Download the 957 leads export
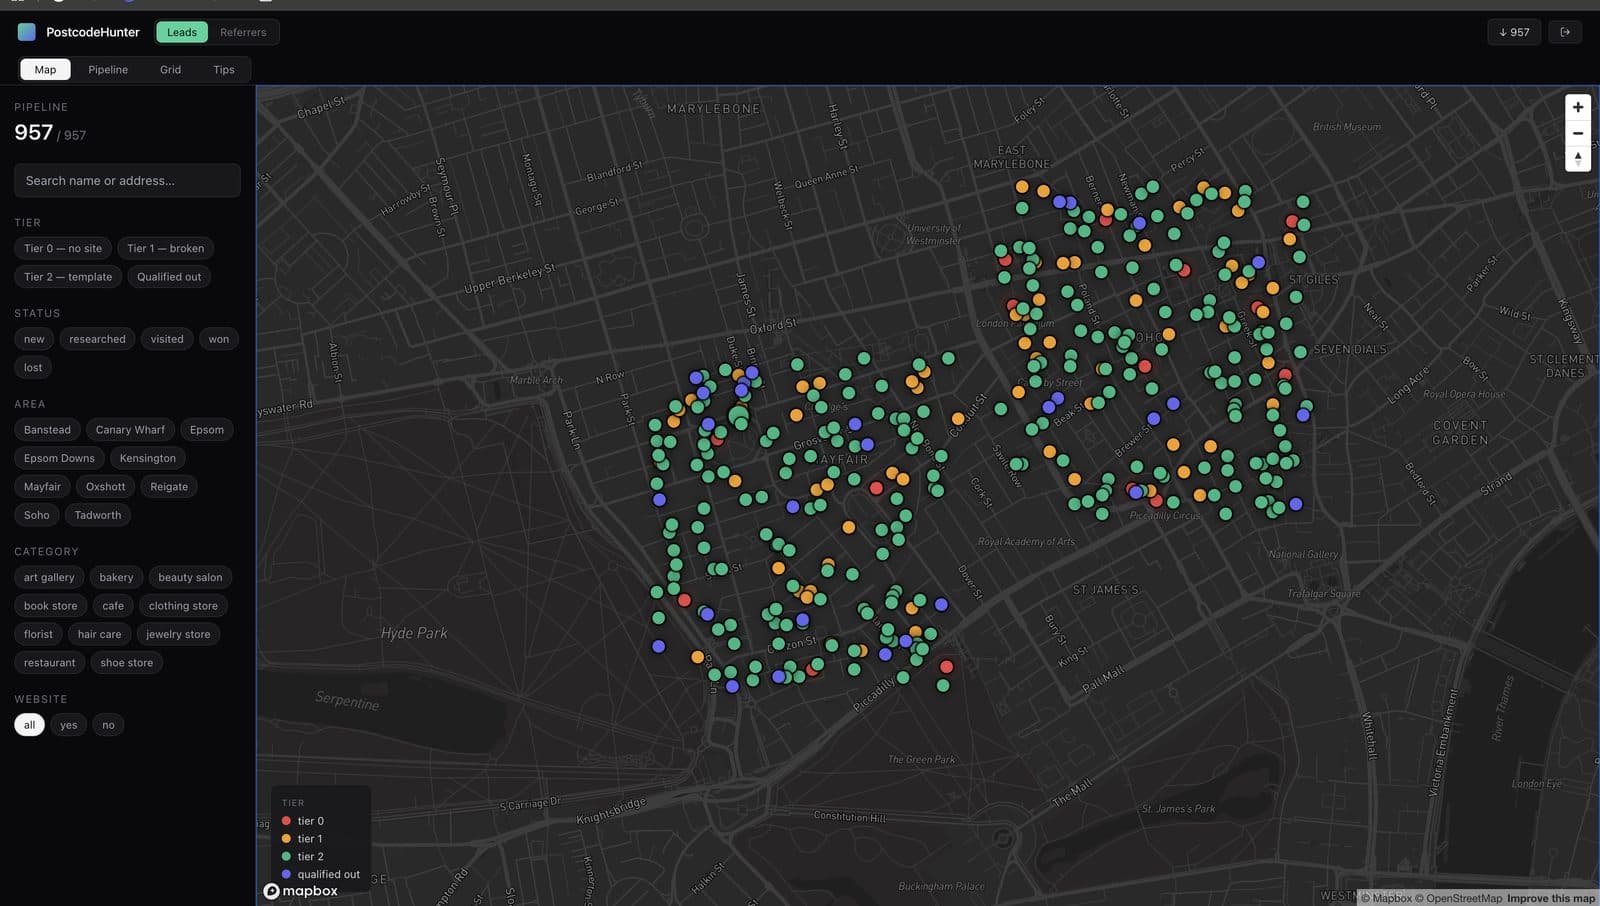This screenshot has height=906, width=1600. click(1514, 32)
